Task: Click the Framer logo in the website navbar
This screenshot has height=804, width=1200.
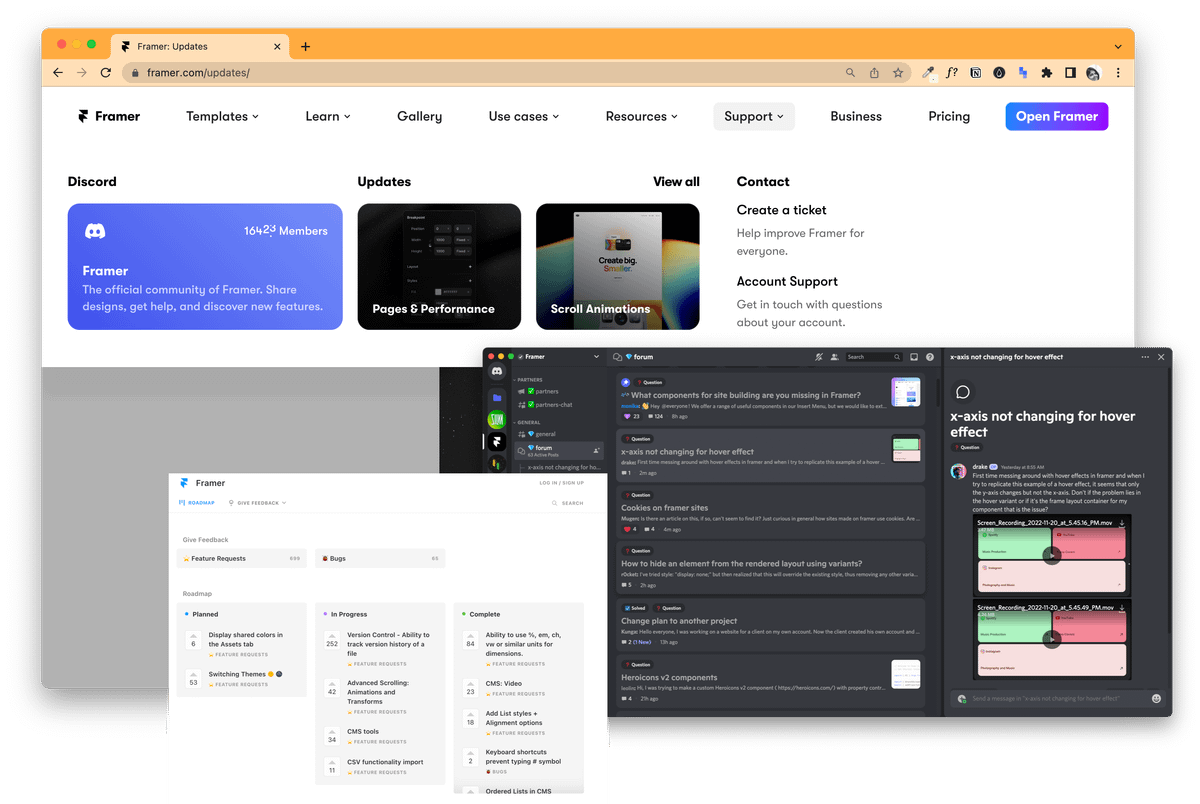Action: (109, 116)
